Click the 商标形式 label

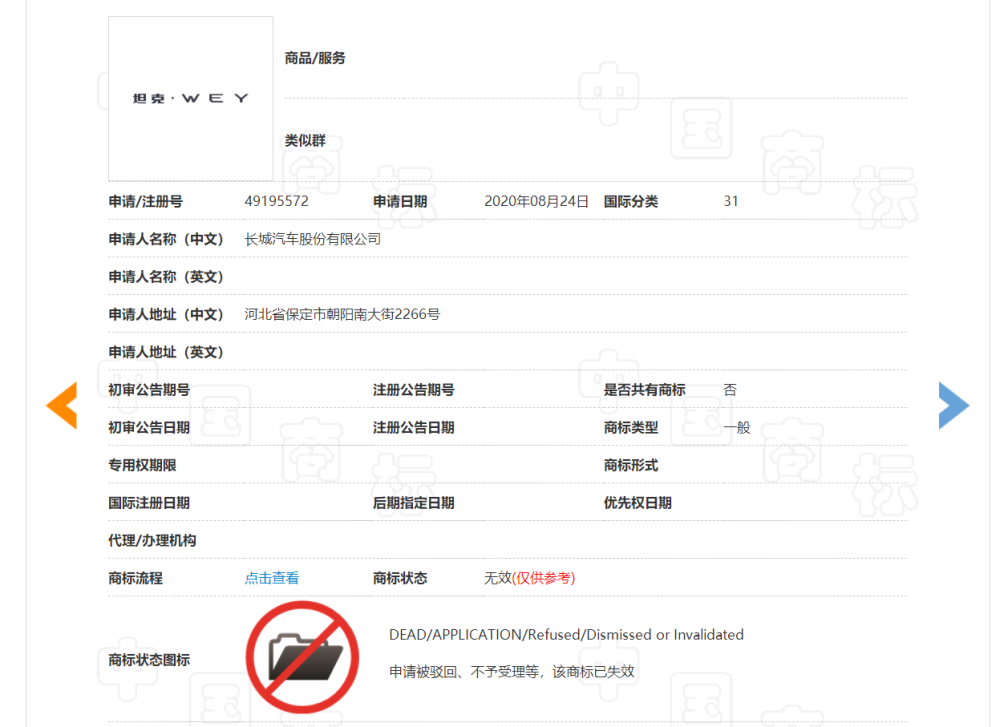tap(631, 465)
